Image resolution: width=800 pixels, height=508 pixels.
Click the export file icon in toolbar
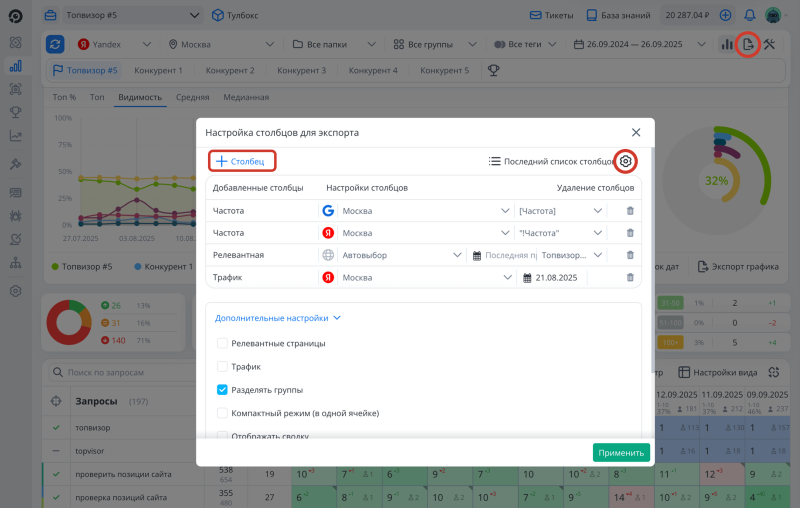tap(747, 45)
